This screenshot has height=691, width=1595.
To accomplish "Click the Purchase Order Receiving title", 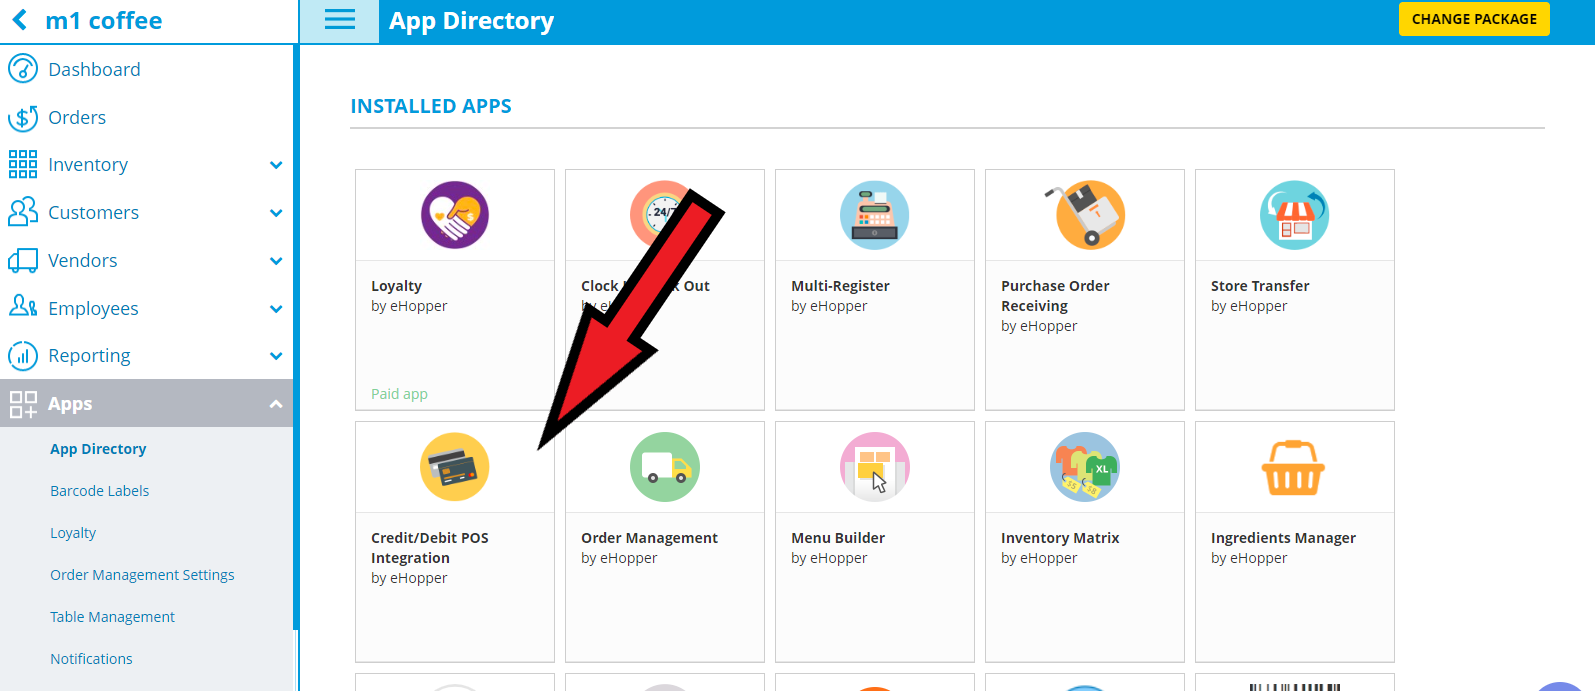I will [x=1055, y=296].
